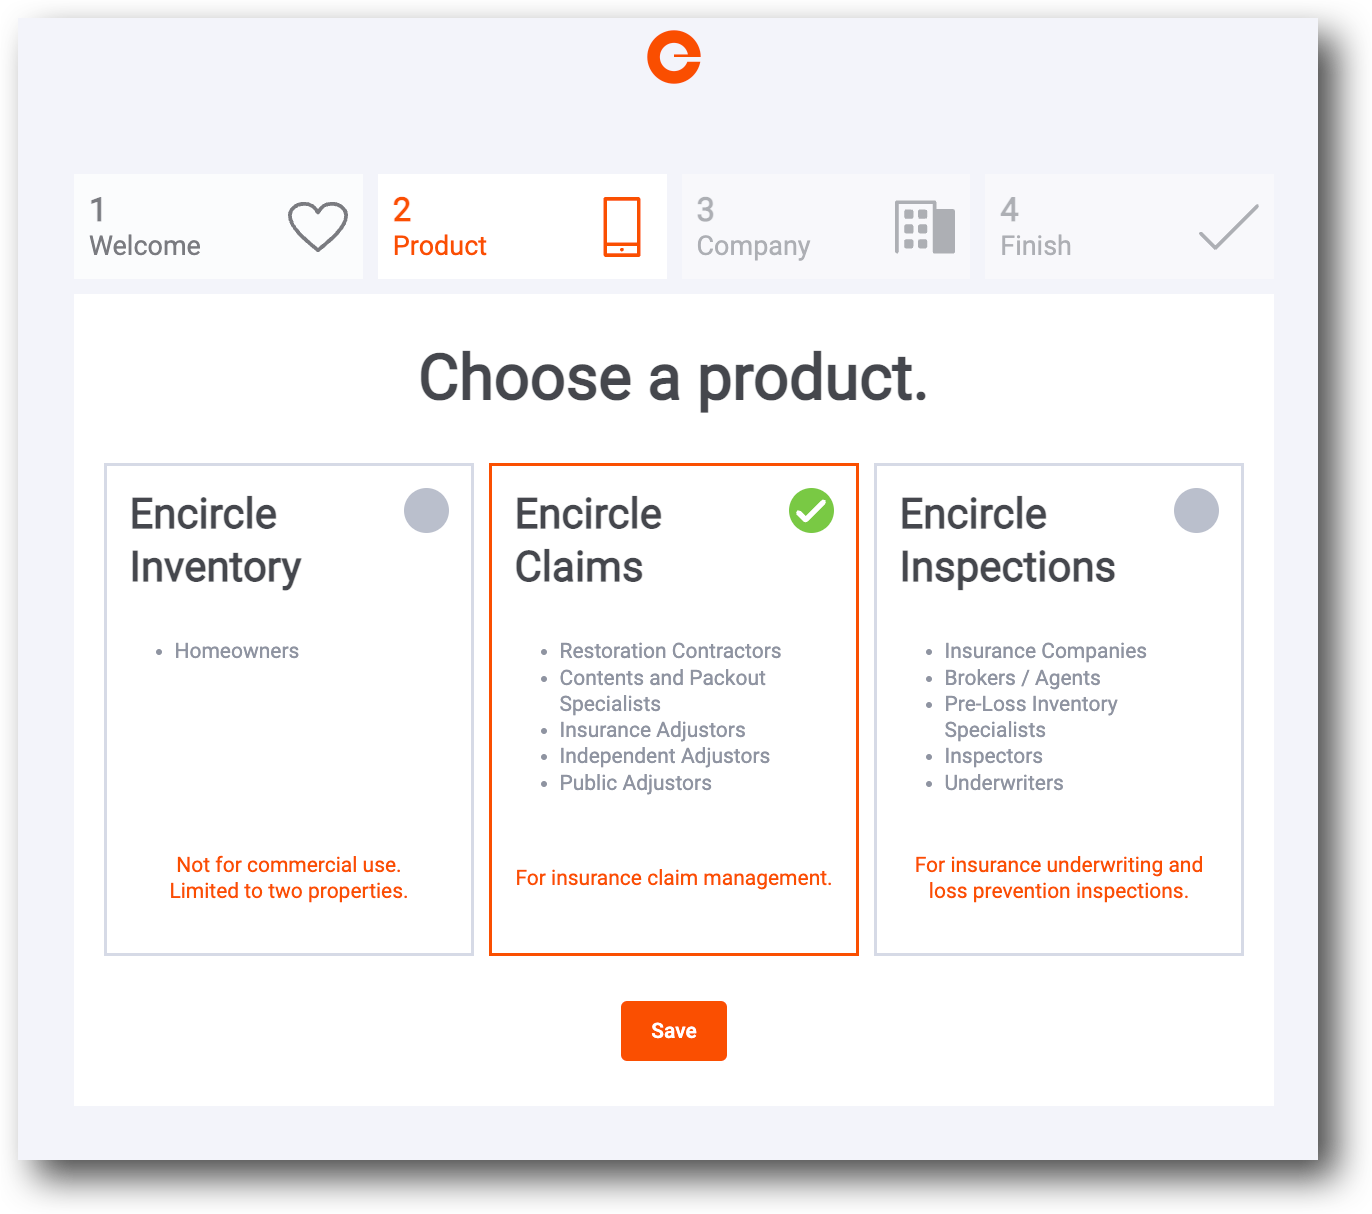
Task: Click the gray circle on Encircle Inventory
Action: (426, 511)
